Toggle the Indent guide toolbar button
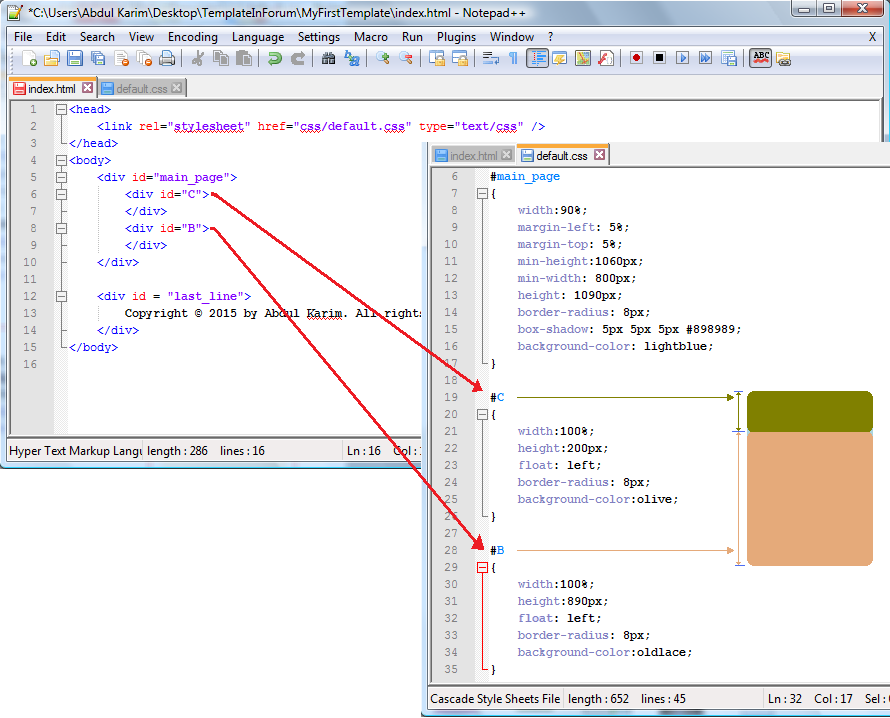This screenshot has width=890, height=718. pos(538,58)
